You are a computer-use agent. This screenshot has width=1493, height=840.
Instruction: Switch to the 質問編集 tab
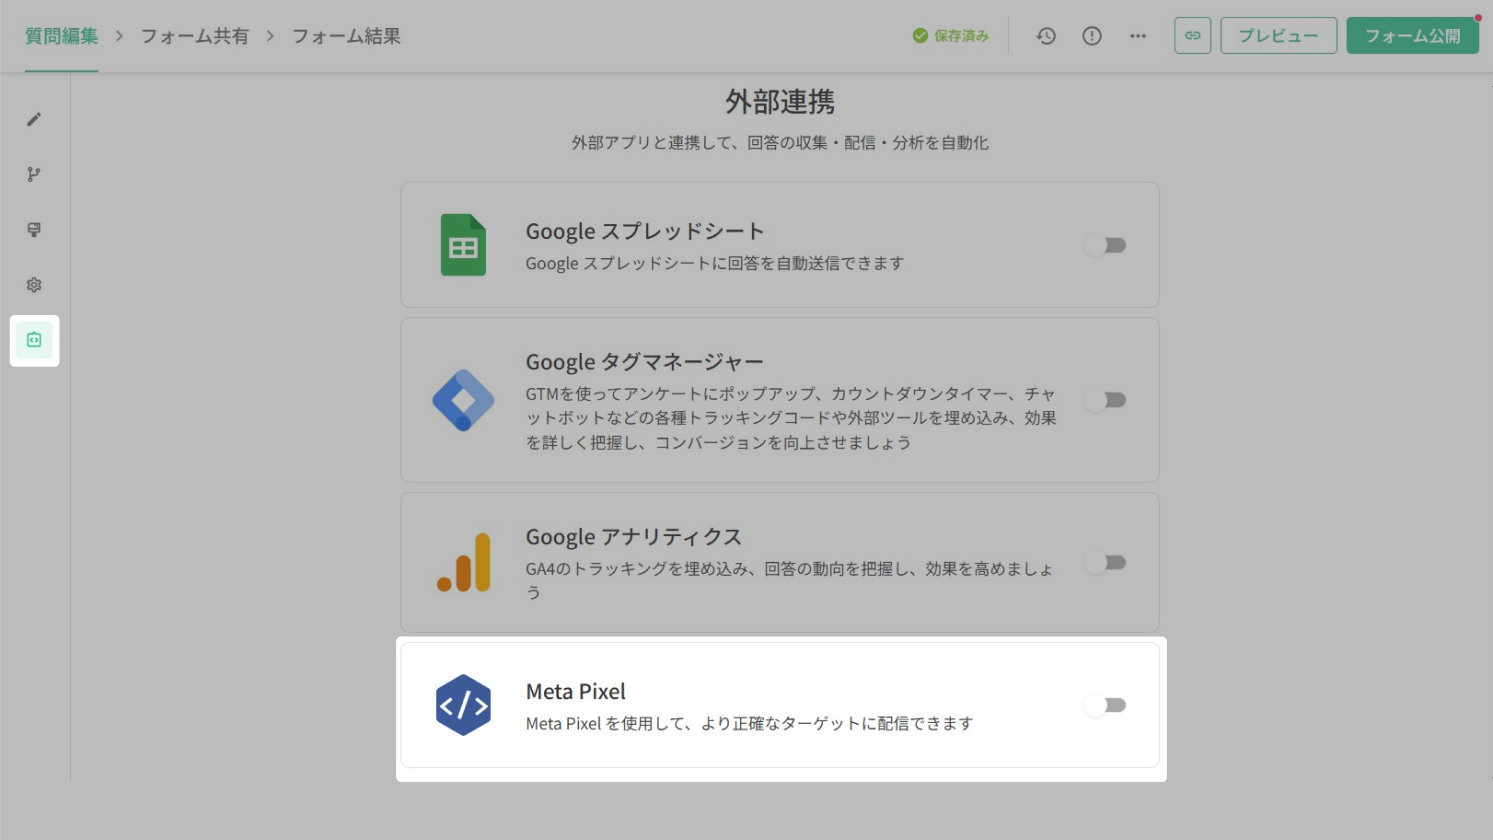pos(62,36)
